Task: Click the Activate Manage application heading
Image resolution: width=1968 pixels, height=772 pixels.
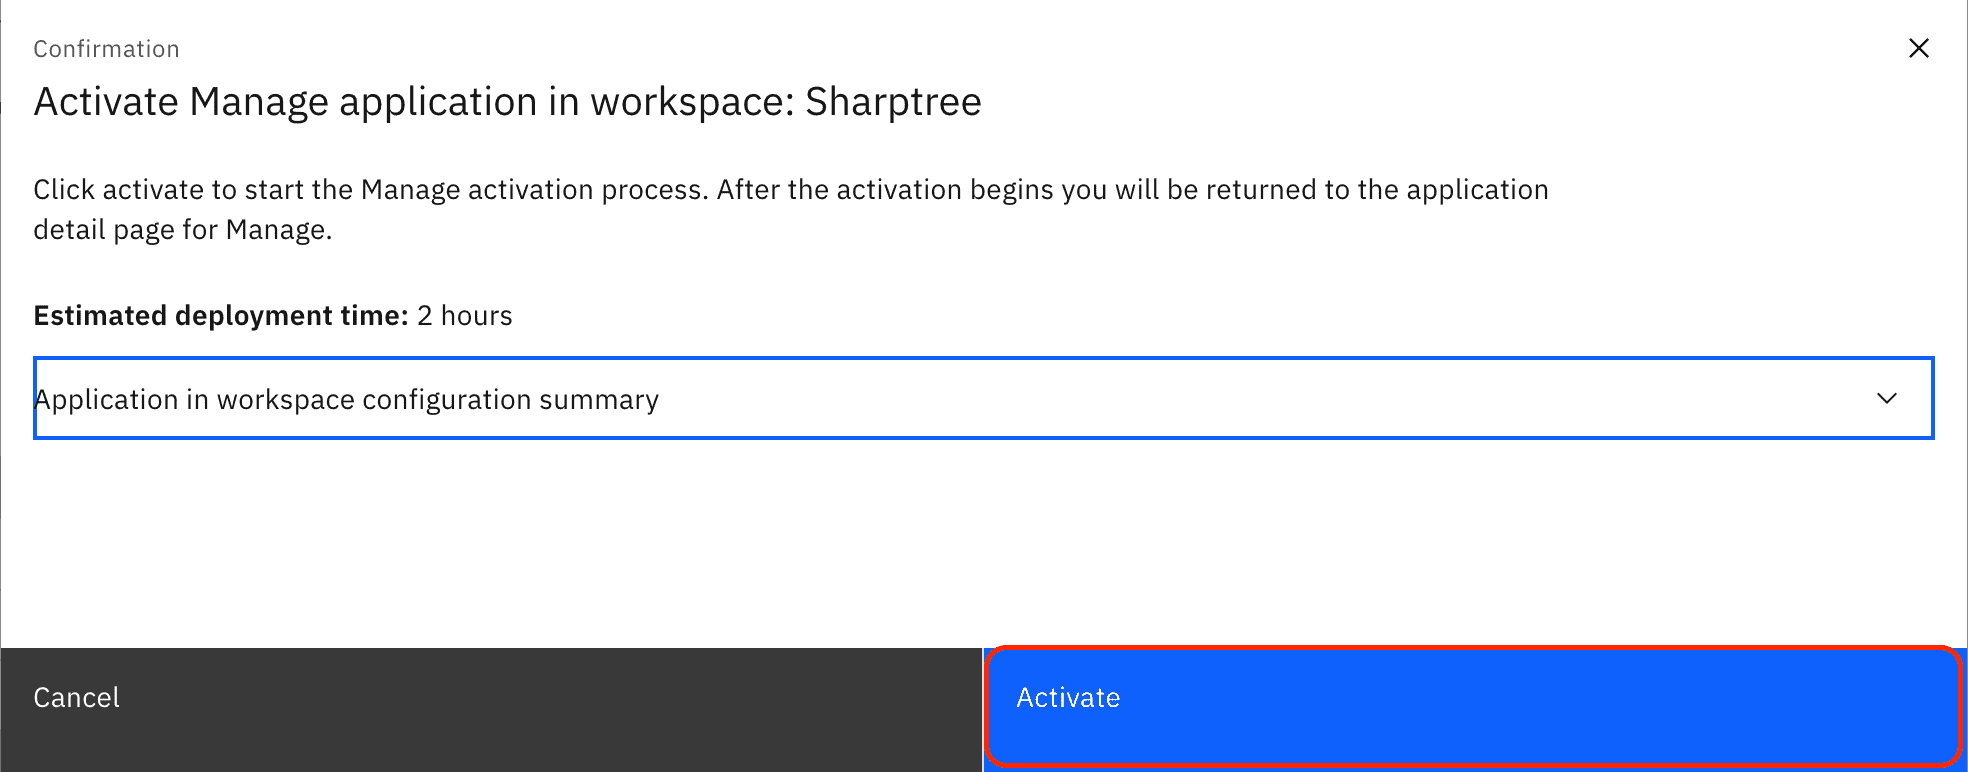Action: 508,102
